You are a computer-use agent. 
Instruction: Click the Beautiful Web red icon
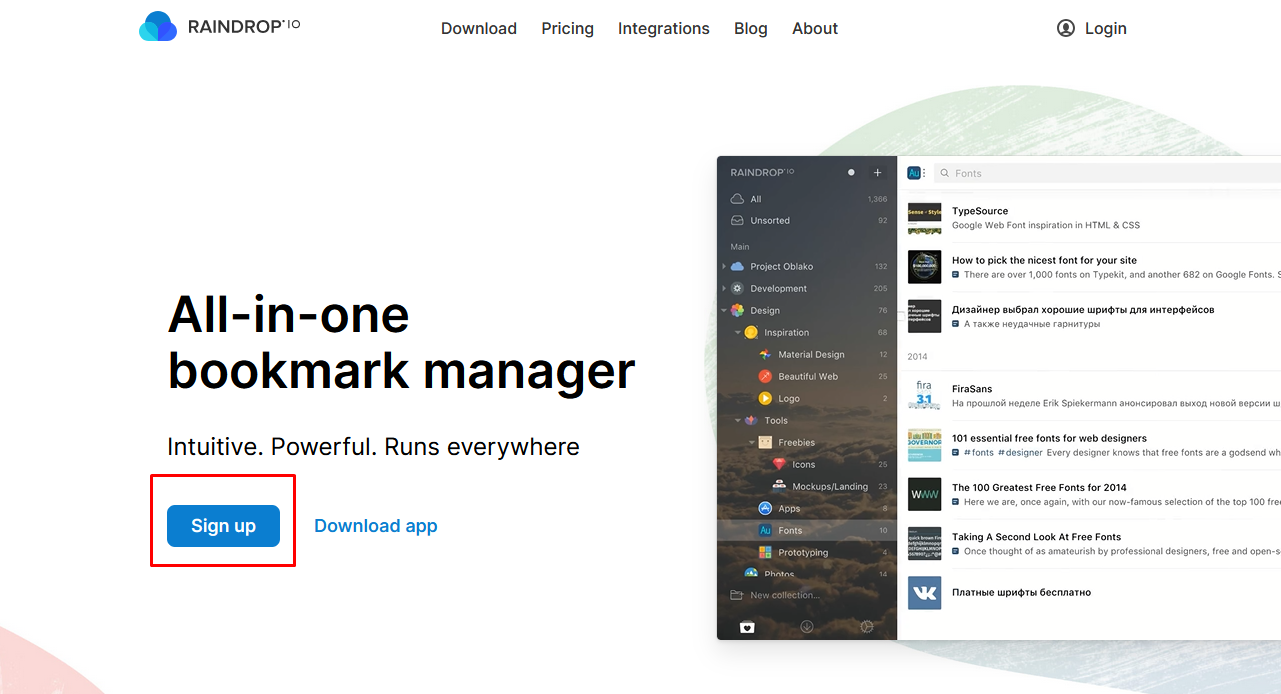(x=765, y=376)
